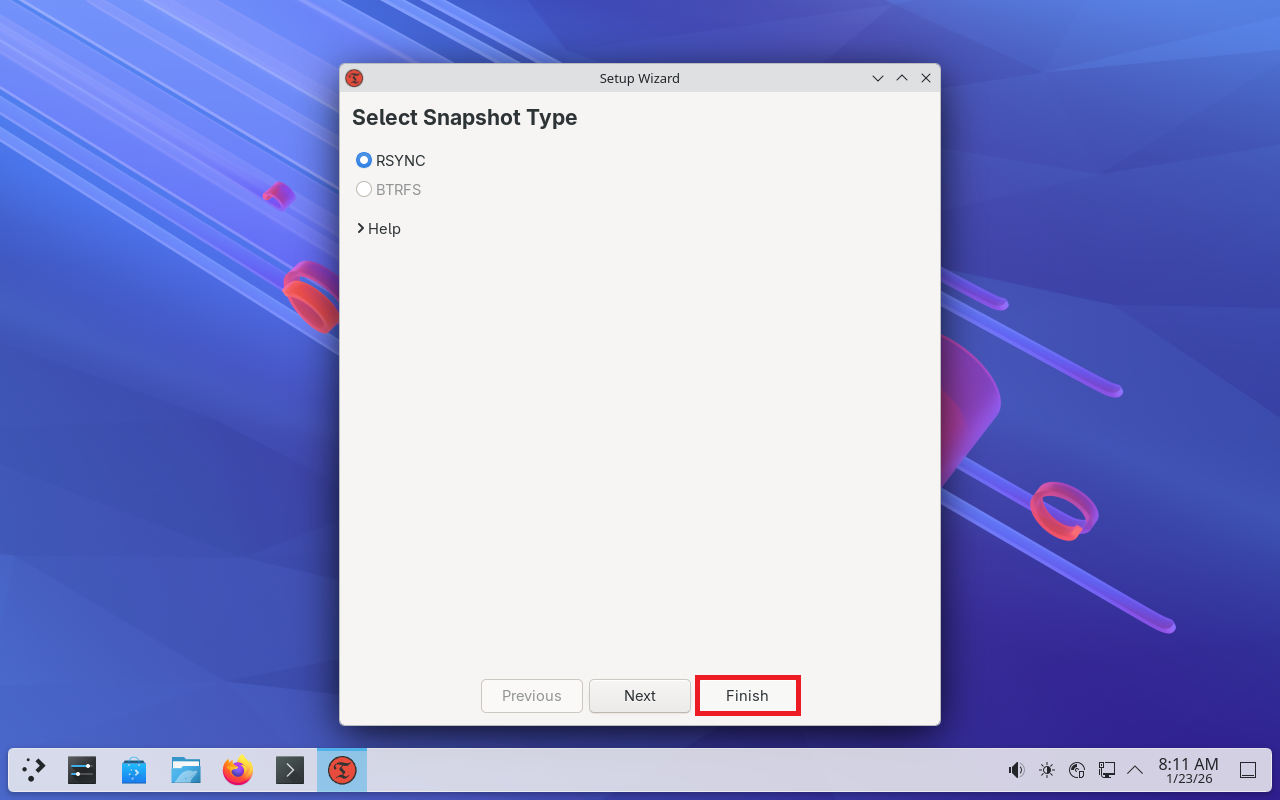1280x800 pixels.
Task: Open the Konsole terminal
Action: [290, 770]
